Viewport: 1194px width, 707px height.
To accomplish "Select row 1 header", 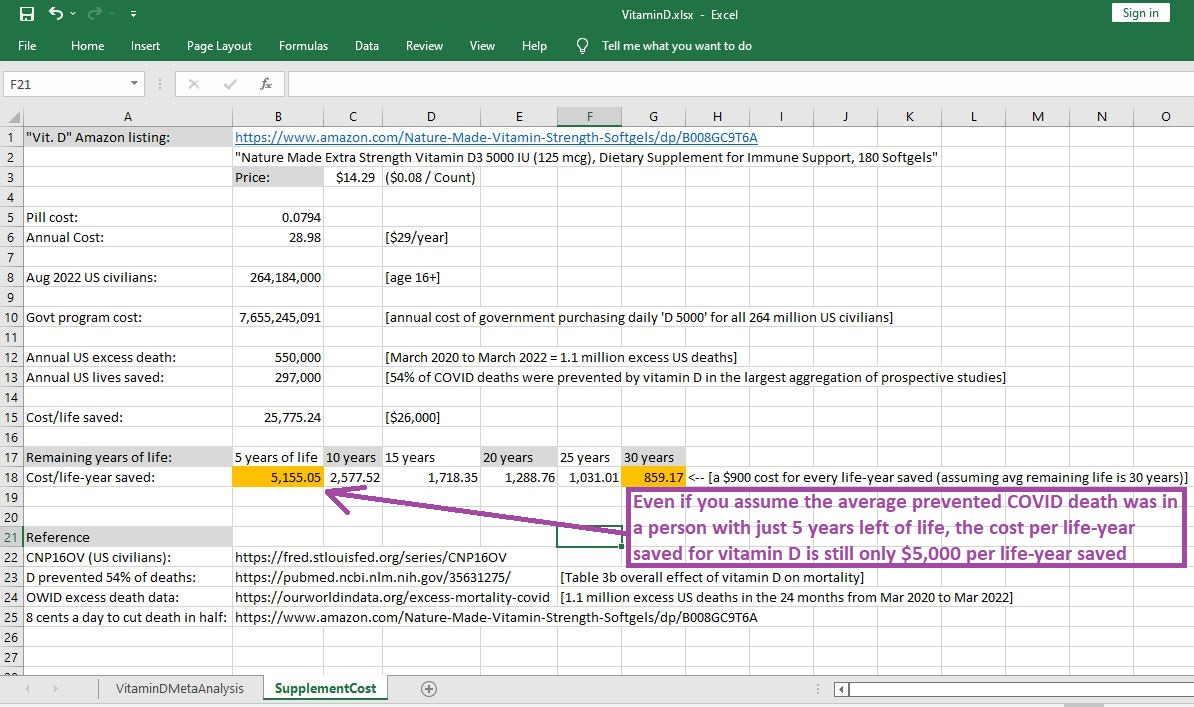I will [11, 137].
